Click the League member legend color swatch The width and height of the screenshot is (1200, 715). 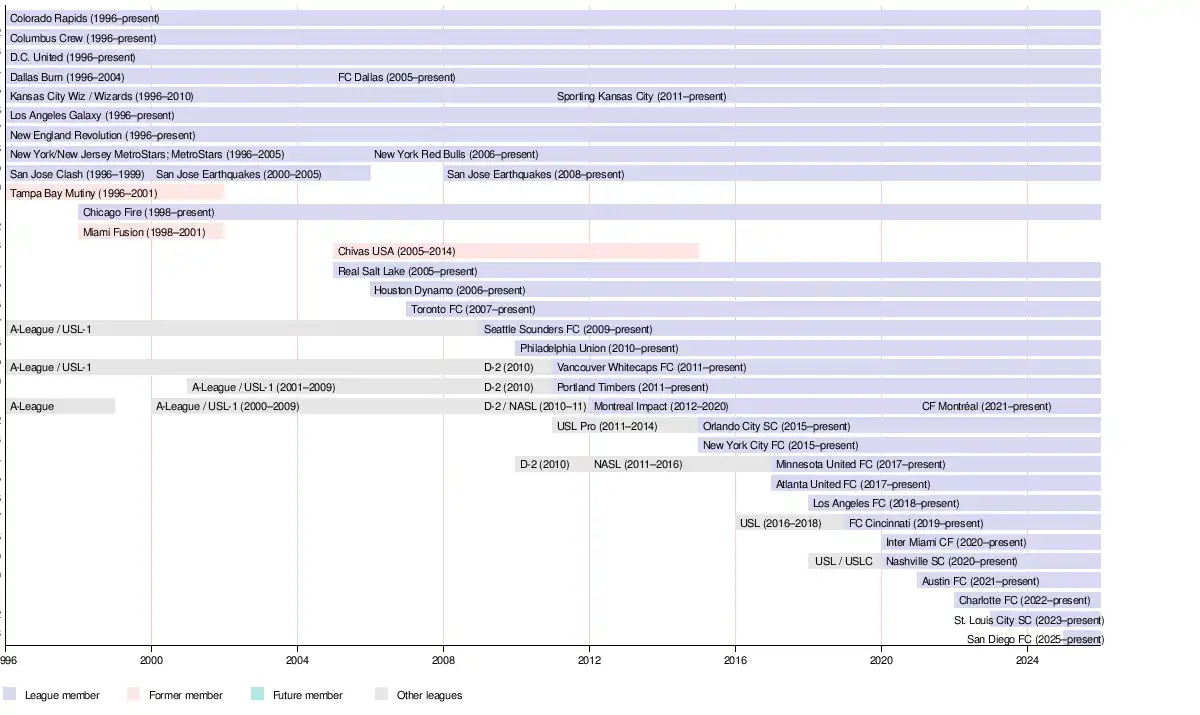[10, 695]
